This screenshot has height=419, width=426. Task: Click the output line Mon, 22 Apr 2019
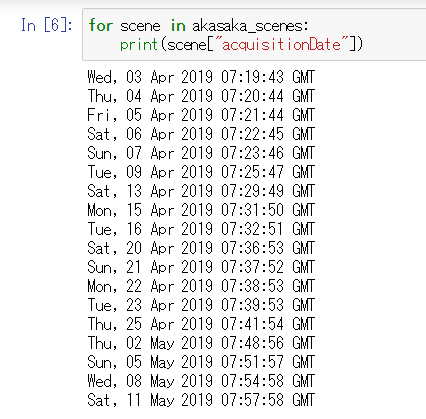point(201,286)
